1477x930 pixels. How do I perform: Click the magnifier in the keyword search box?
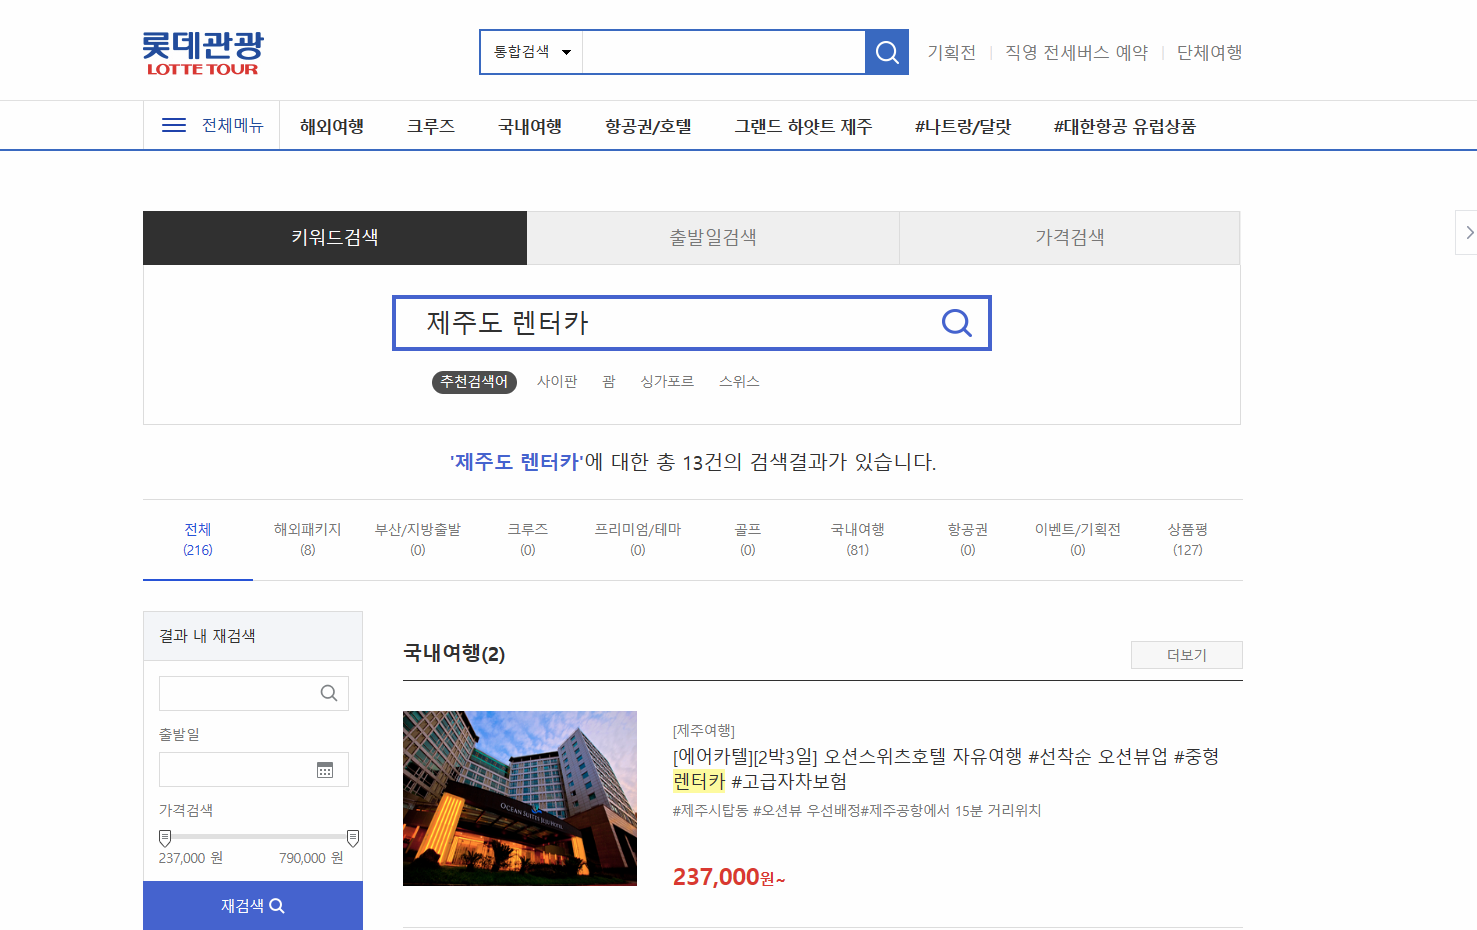[x=955, y=322]
